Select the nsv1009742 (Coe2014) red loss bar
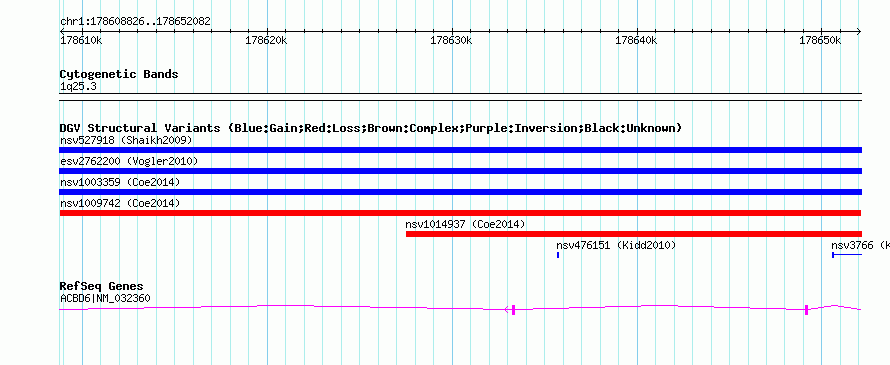The width and height of the screenshot is (890, 365). 460,213
